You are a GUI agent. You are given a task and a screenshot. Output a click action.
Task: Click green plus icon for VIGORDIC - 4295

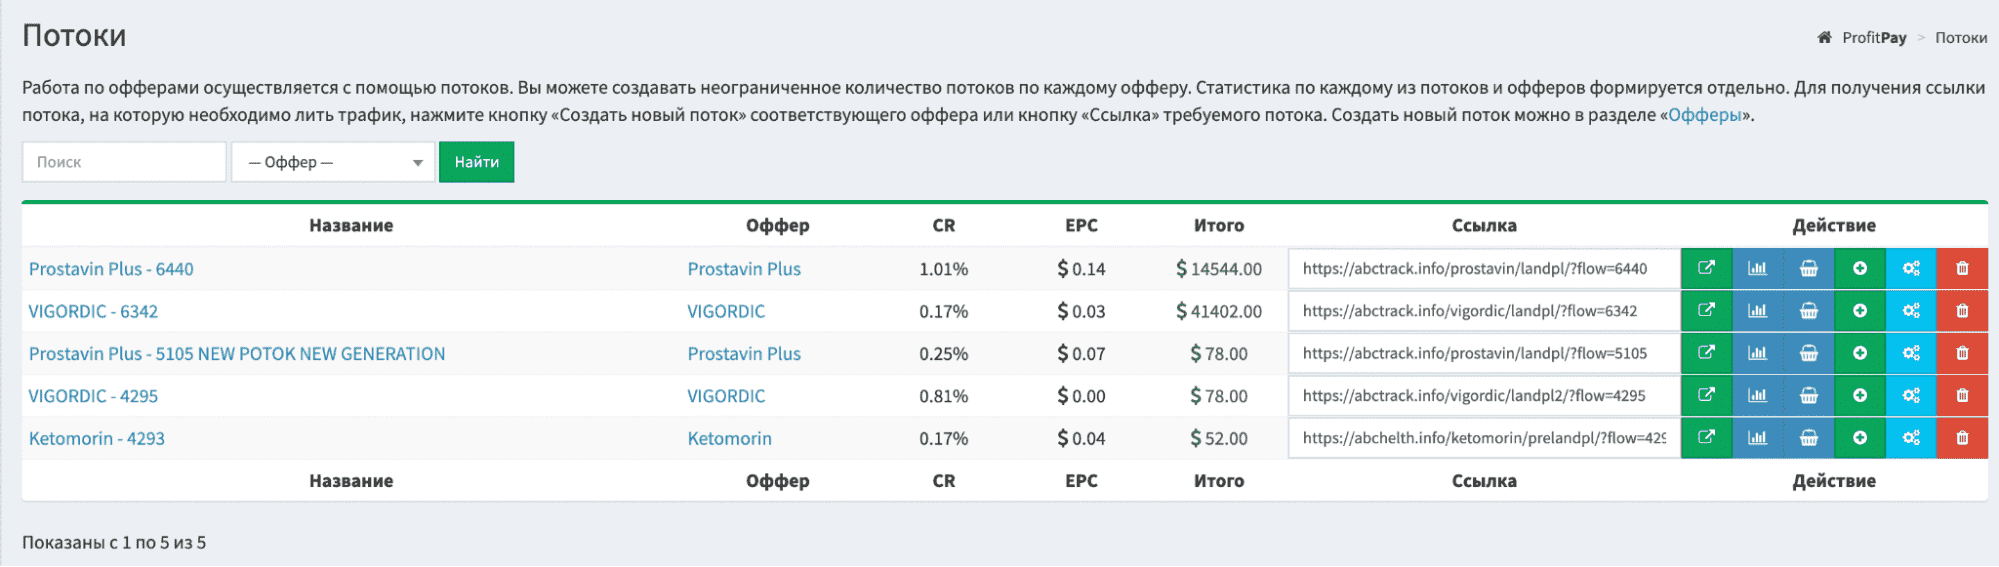point(1859,396)
